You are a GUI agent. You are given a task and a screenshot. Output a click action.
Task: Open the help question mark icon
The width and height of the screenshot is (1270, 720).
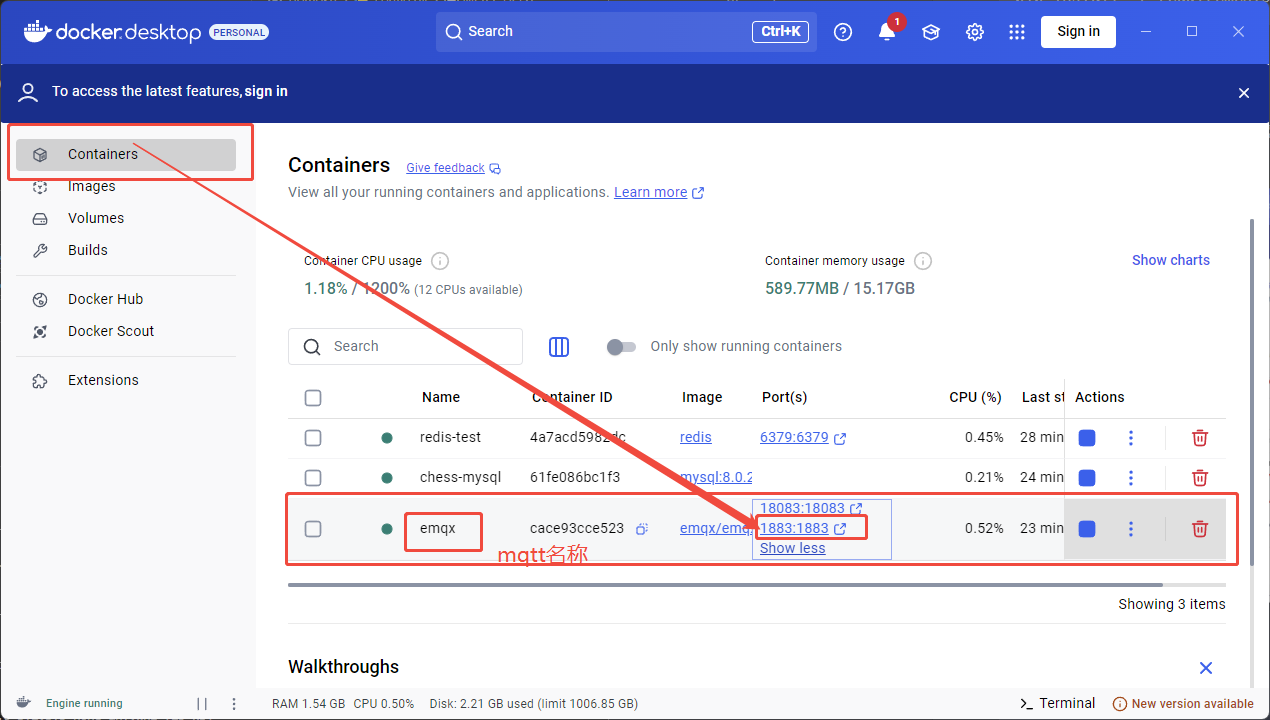843,32
